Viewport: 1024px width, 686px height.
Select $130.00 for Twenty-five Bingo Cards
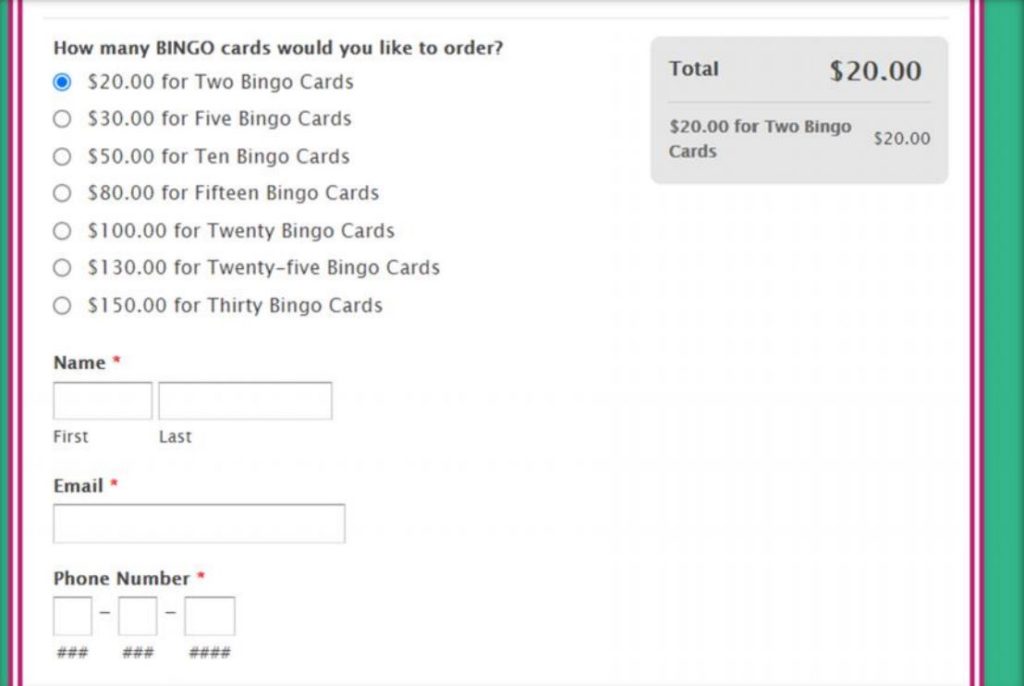coord(63,268)
